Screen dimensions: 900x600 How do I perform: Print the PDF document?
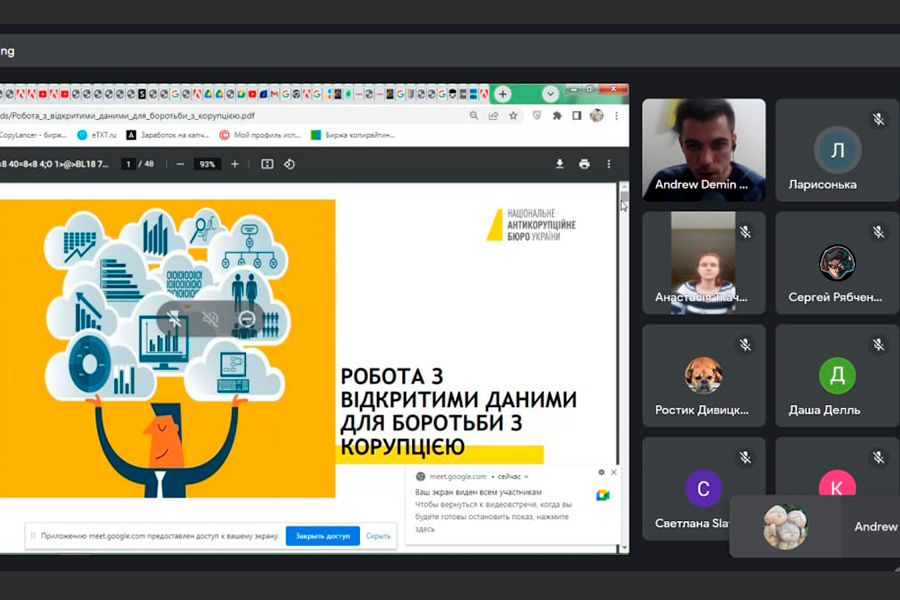(584, 164)
